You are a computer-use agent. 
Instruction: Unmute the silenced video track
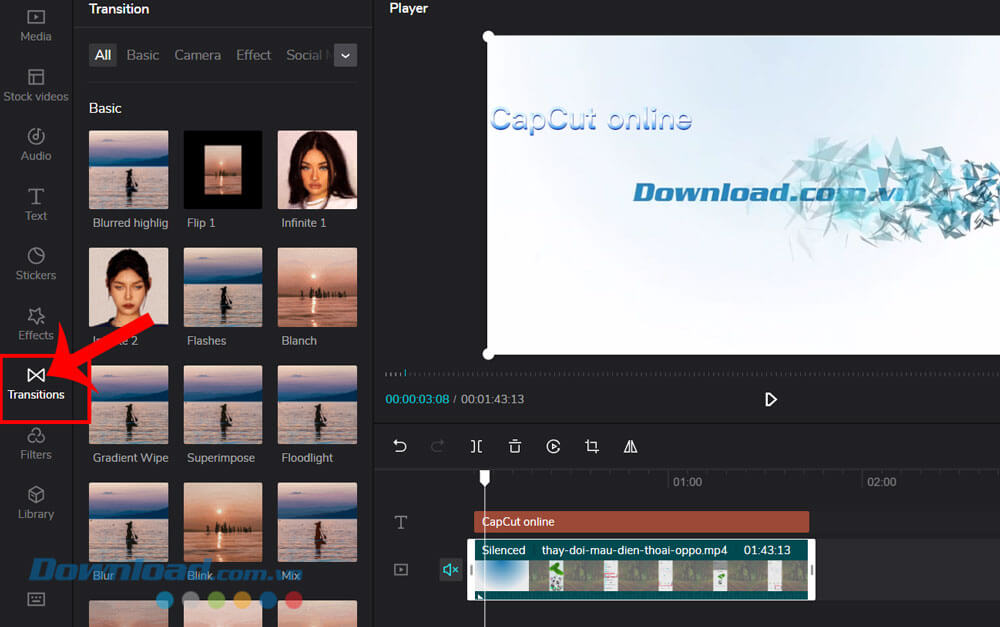click(x=450, y=569)
